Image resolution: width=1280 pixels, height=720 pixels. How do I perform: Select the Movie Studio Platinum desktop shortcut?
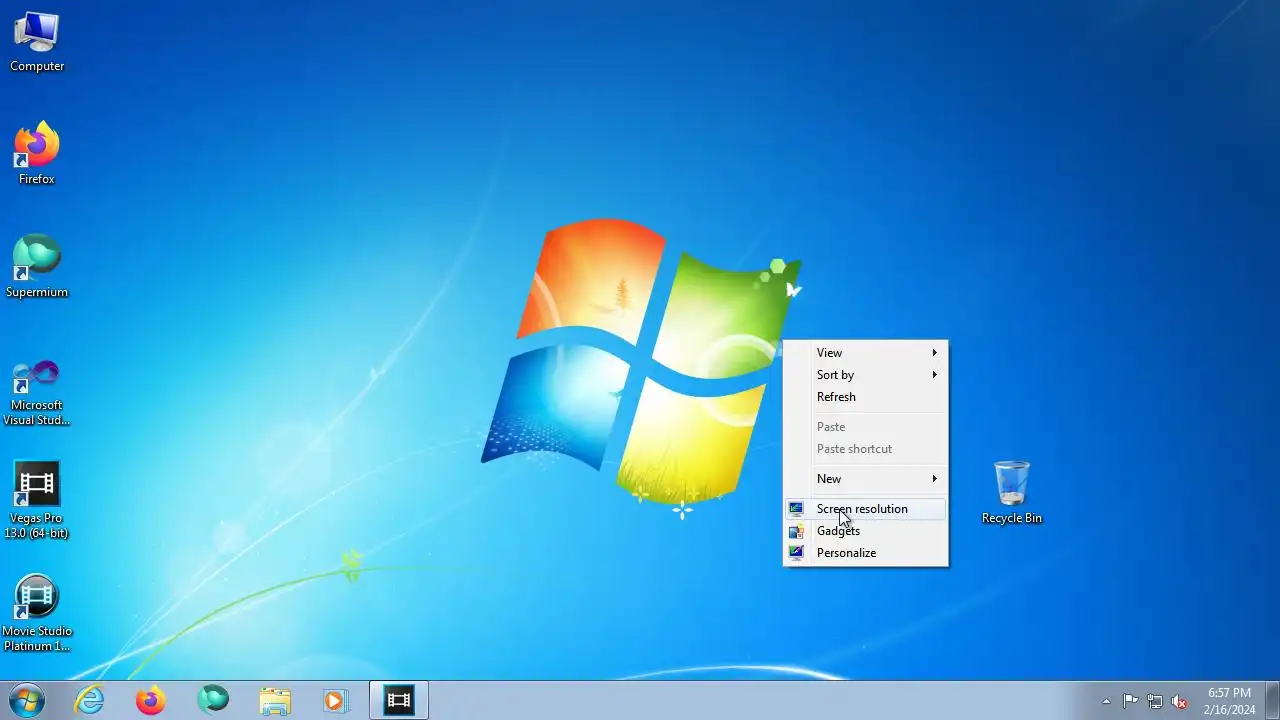click(37, 613)
